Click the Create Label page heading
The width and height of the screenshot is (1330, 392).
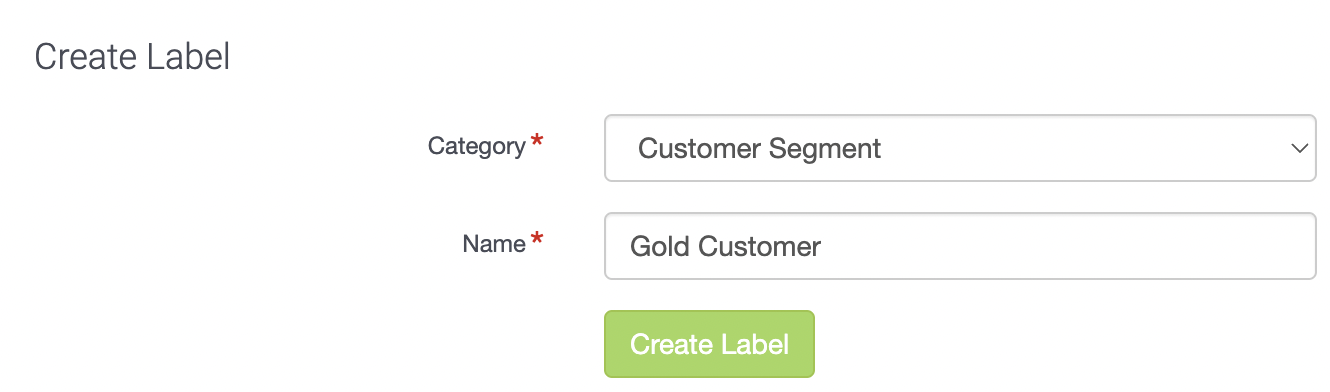coord(133,57)
